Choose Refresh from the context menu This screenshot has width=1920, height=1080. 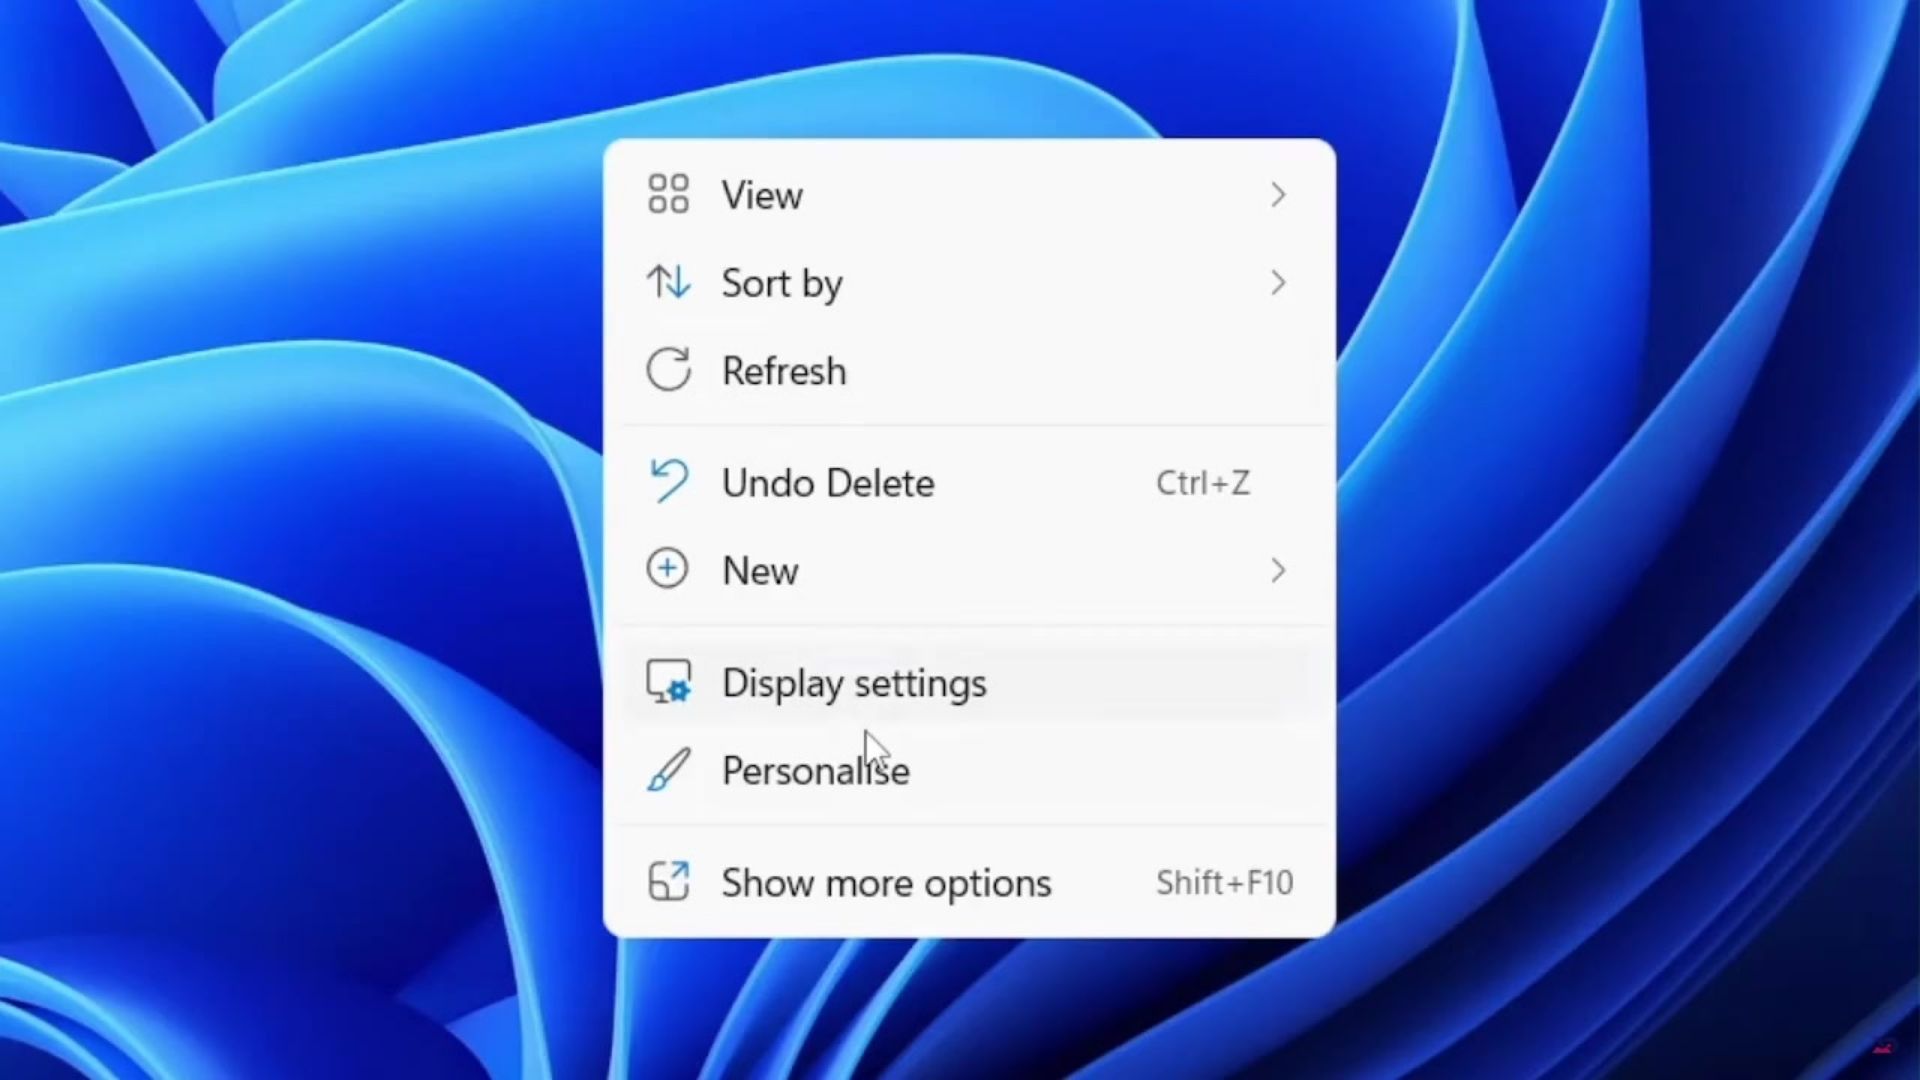tap(969, 371)
